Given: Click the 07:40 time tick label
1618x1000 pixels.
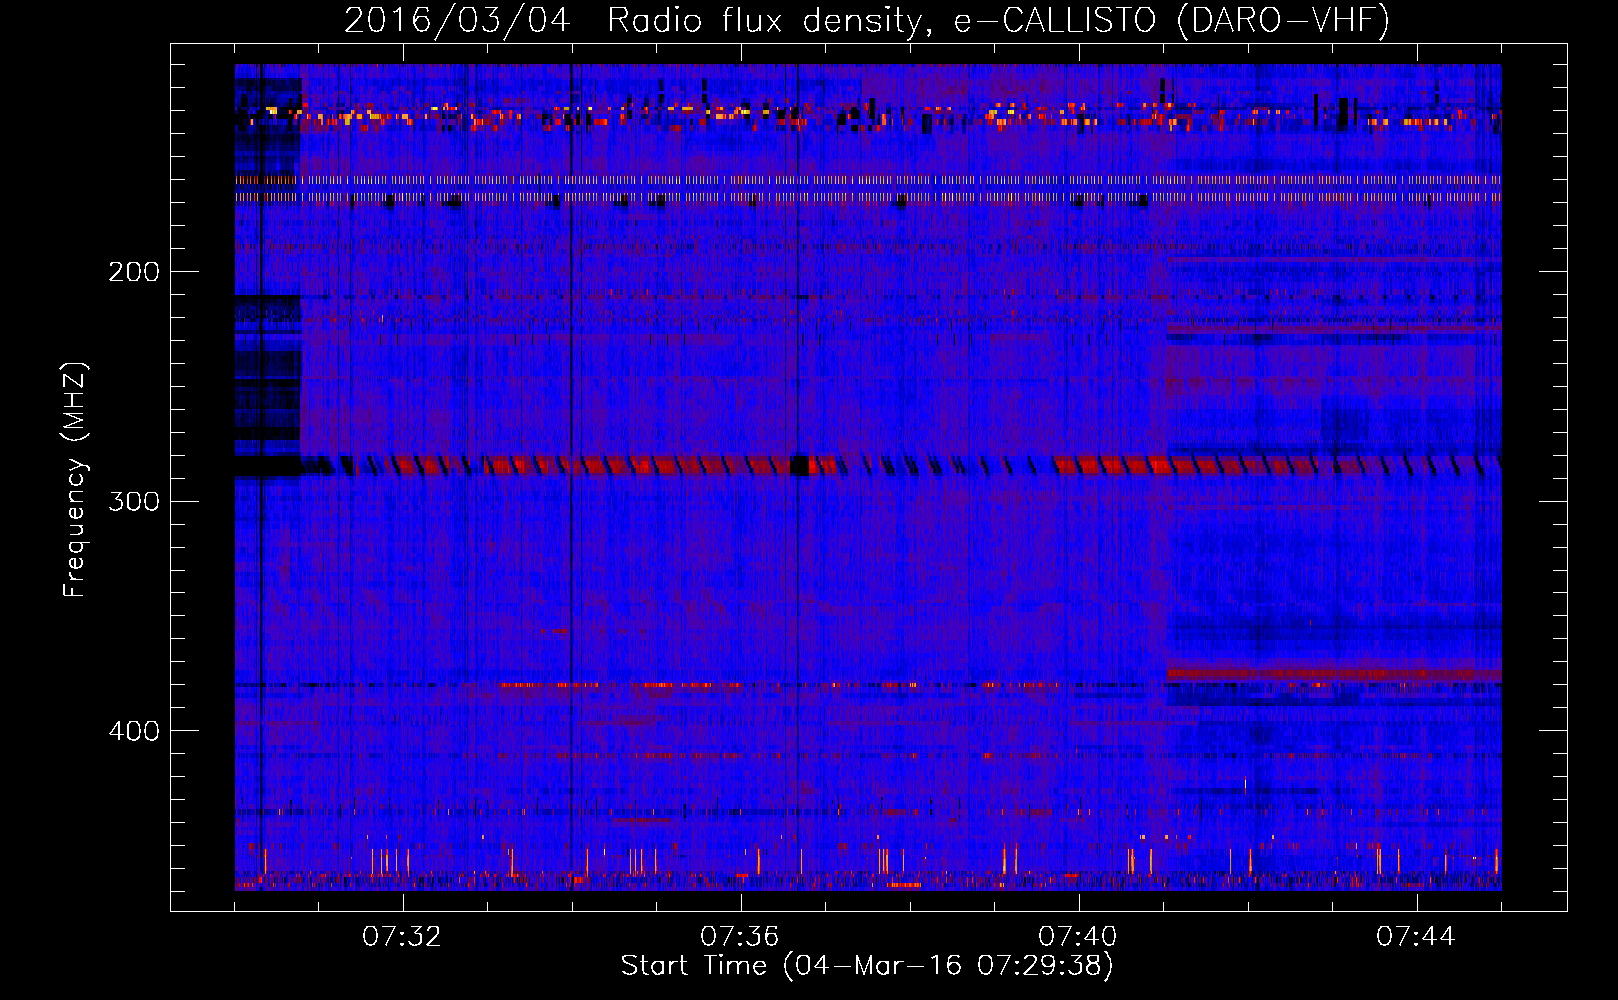Looking at the screenshot, I should click(x=1078, y=936).
